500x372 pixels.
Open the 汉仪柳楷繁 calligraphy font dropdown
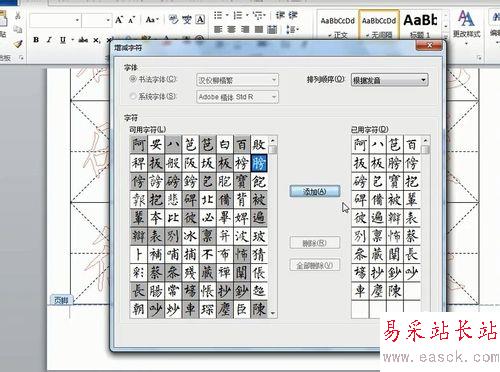237,80
